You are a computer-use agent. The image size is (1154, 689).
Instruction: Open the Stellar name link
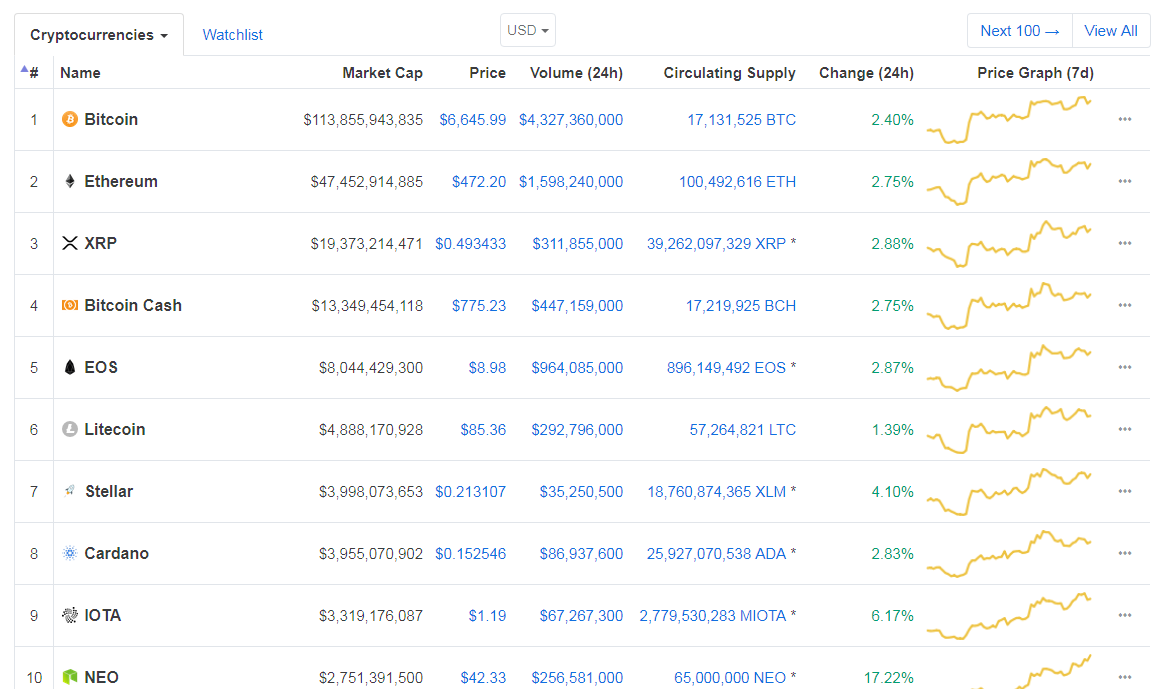pyautogui.click(x=109, y=491)
